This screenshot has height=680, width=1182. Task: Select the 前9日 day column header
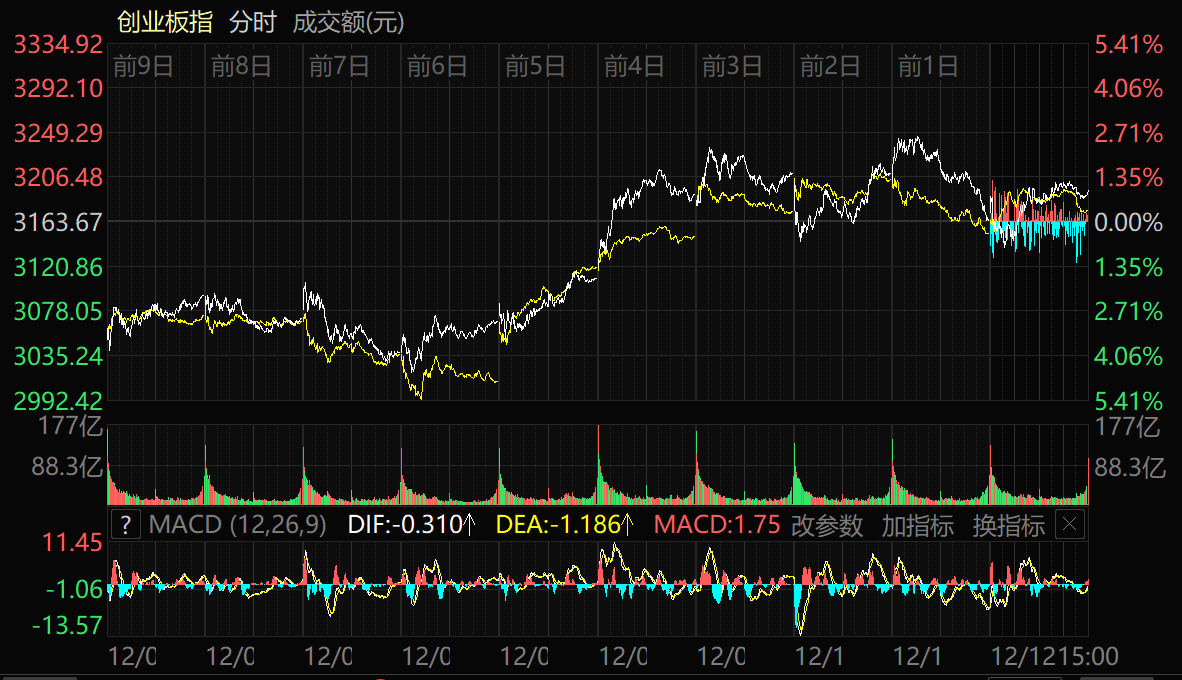[x=144, y=67]
